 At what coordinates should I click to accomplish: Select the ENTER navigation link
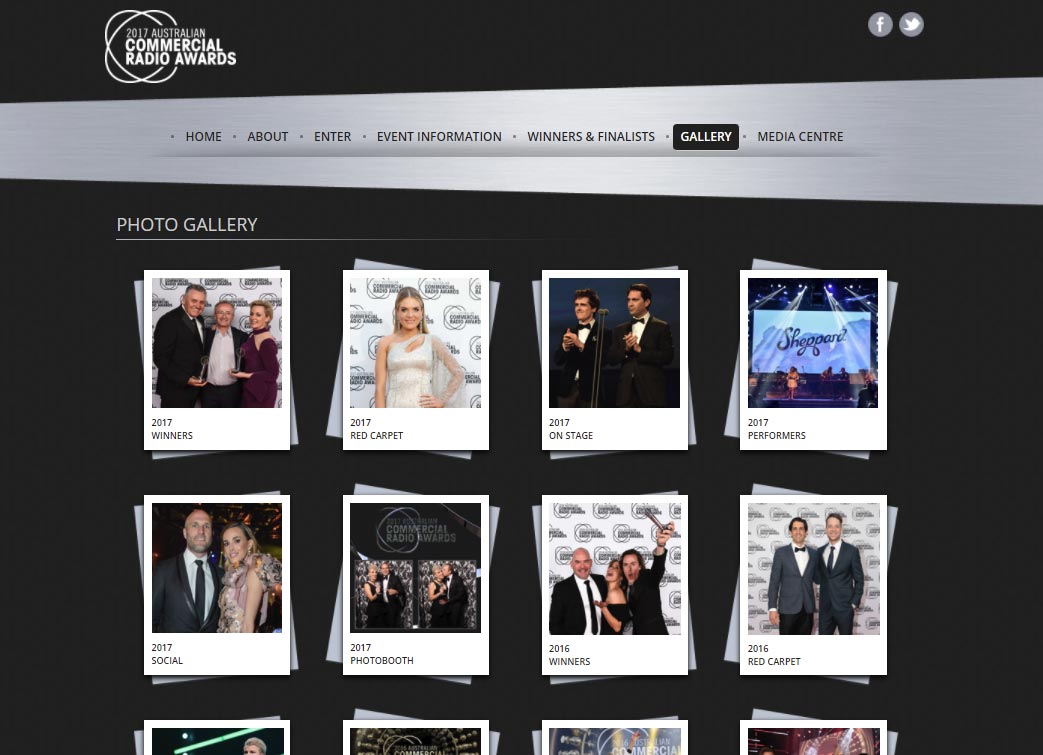pyautogui.click(x=332, y=136)
